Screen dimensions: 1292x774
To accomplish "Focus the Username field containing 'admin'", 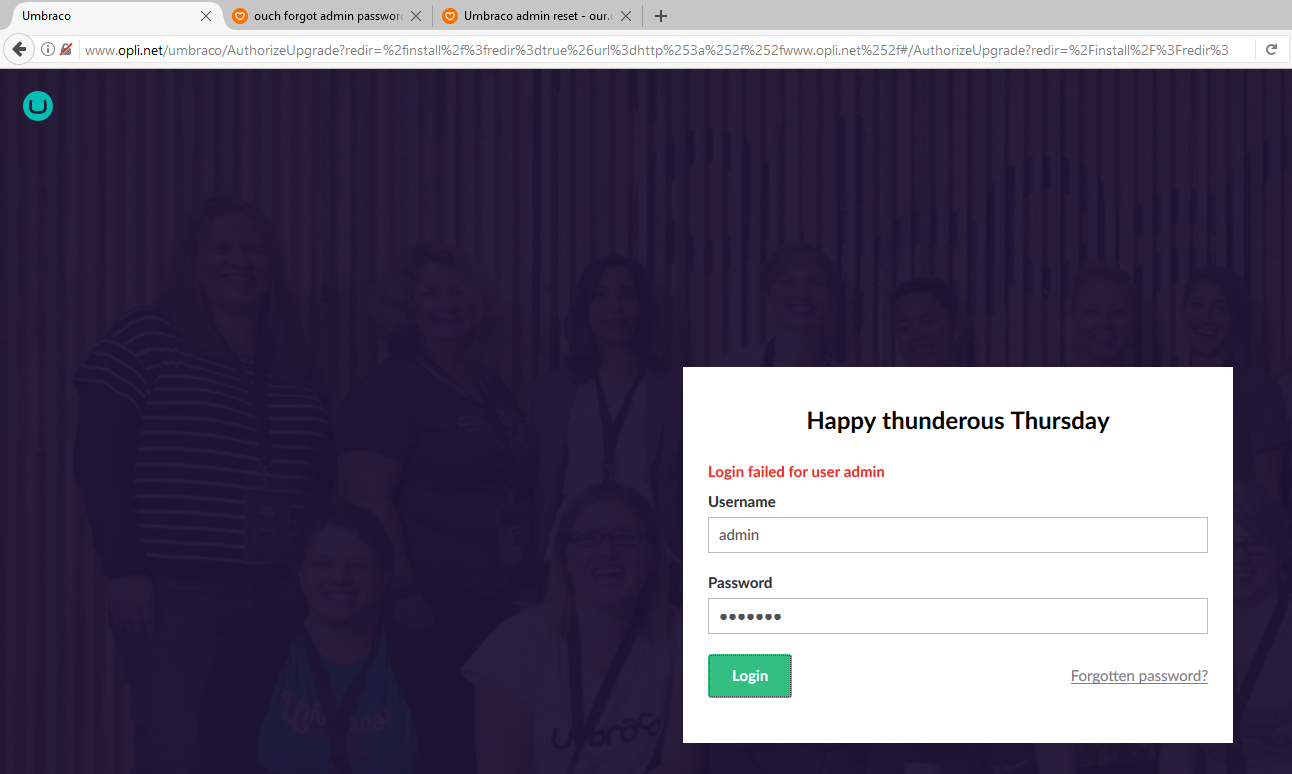I will (957, 535).
